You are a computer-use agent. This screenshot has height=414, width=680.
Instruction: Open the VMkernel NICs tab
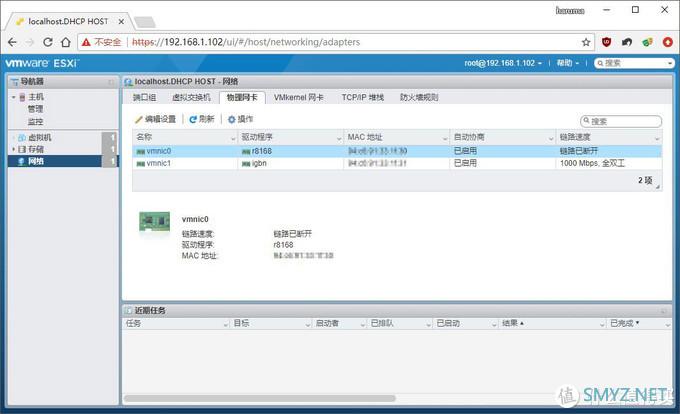[x=298, y=98]
